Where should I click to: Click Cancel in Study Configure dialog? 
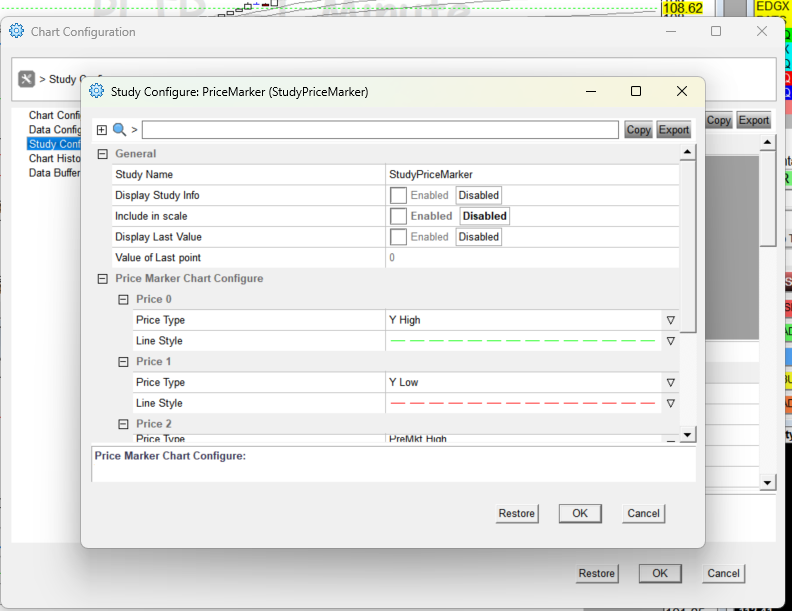point(644,514)
